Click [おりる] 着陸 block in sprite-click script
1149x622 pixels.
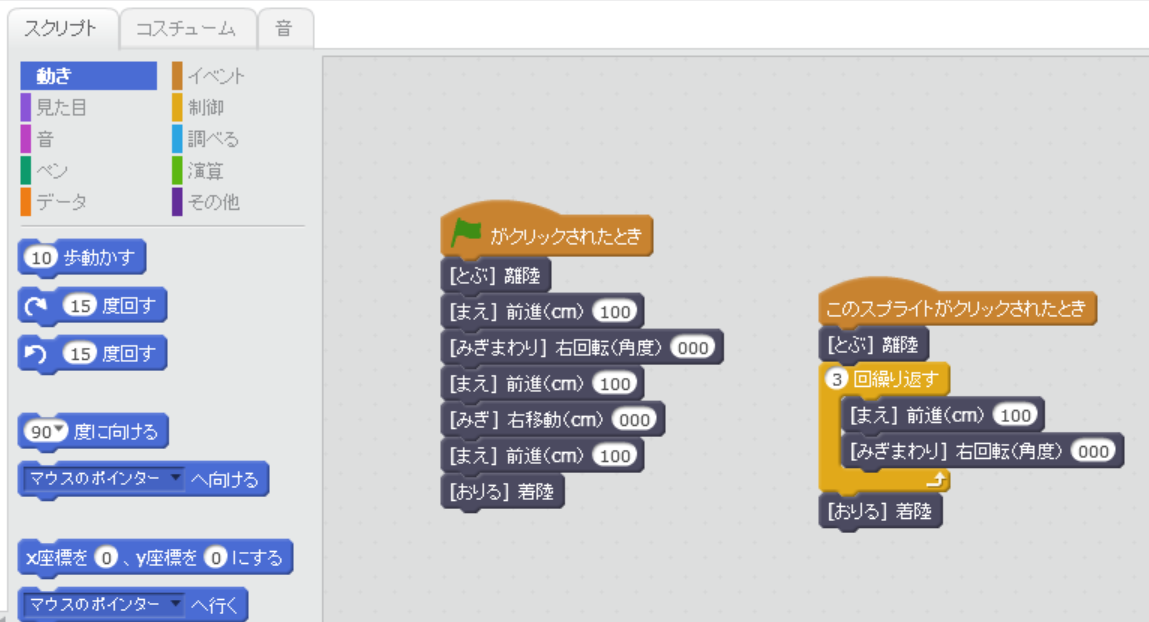[x=880, y=511]
